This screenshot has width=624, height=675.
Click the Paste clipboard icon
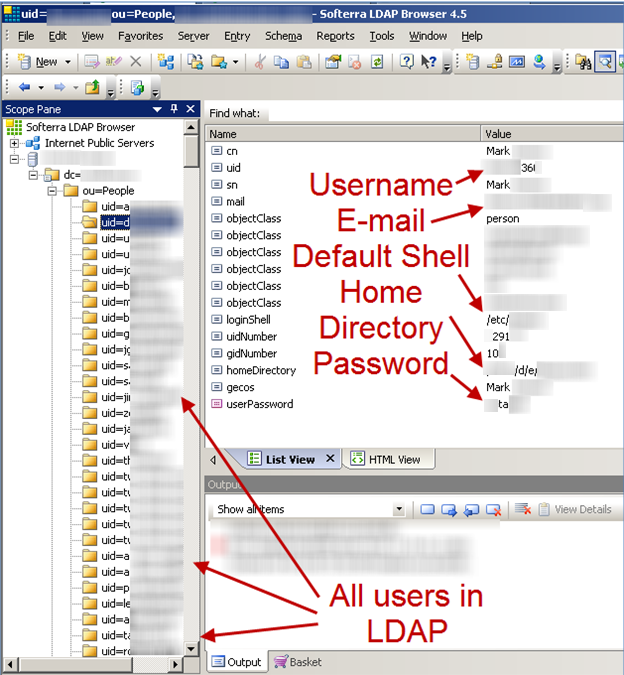(304, 62)
